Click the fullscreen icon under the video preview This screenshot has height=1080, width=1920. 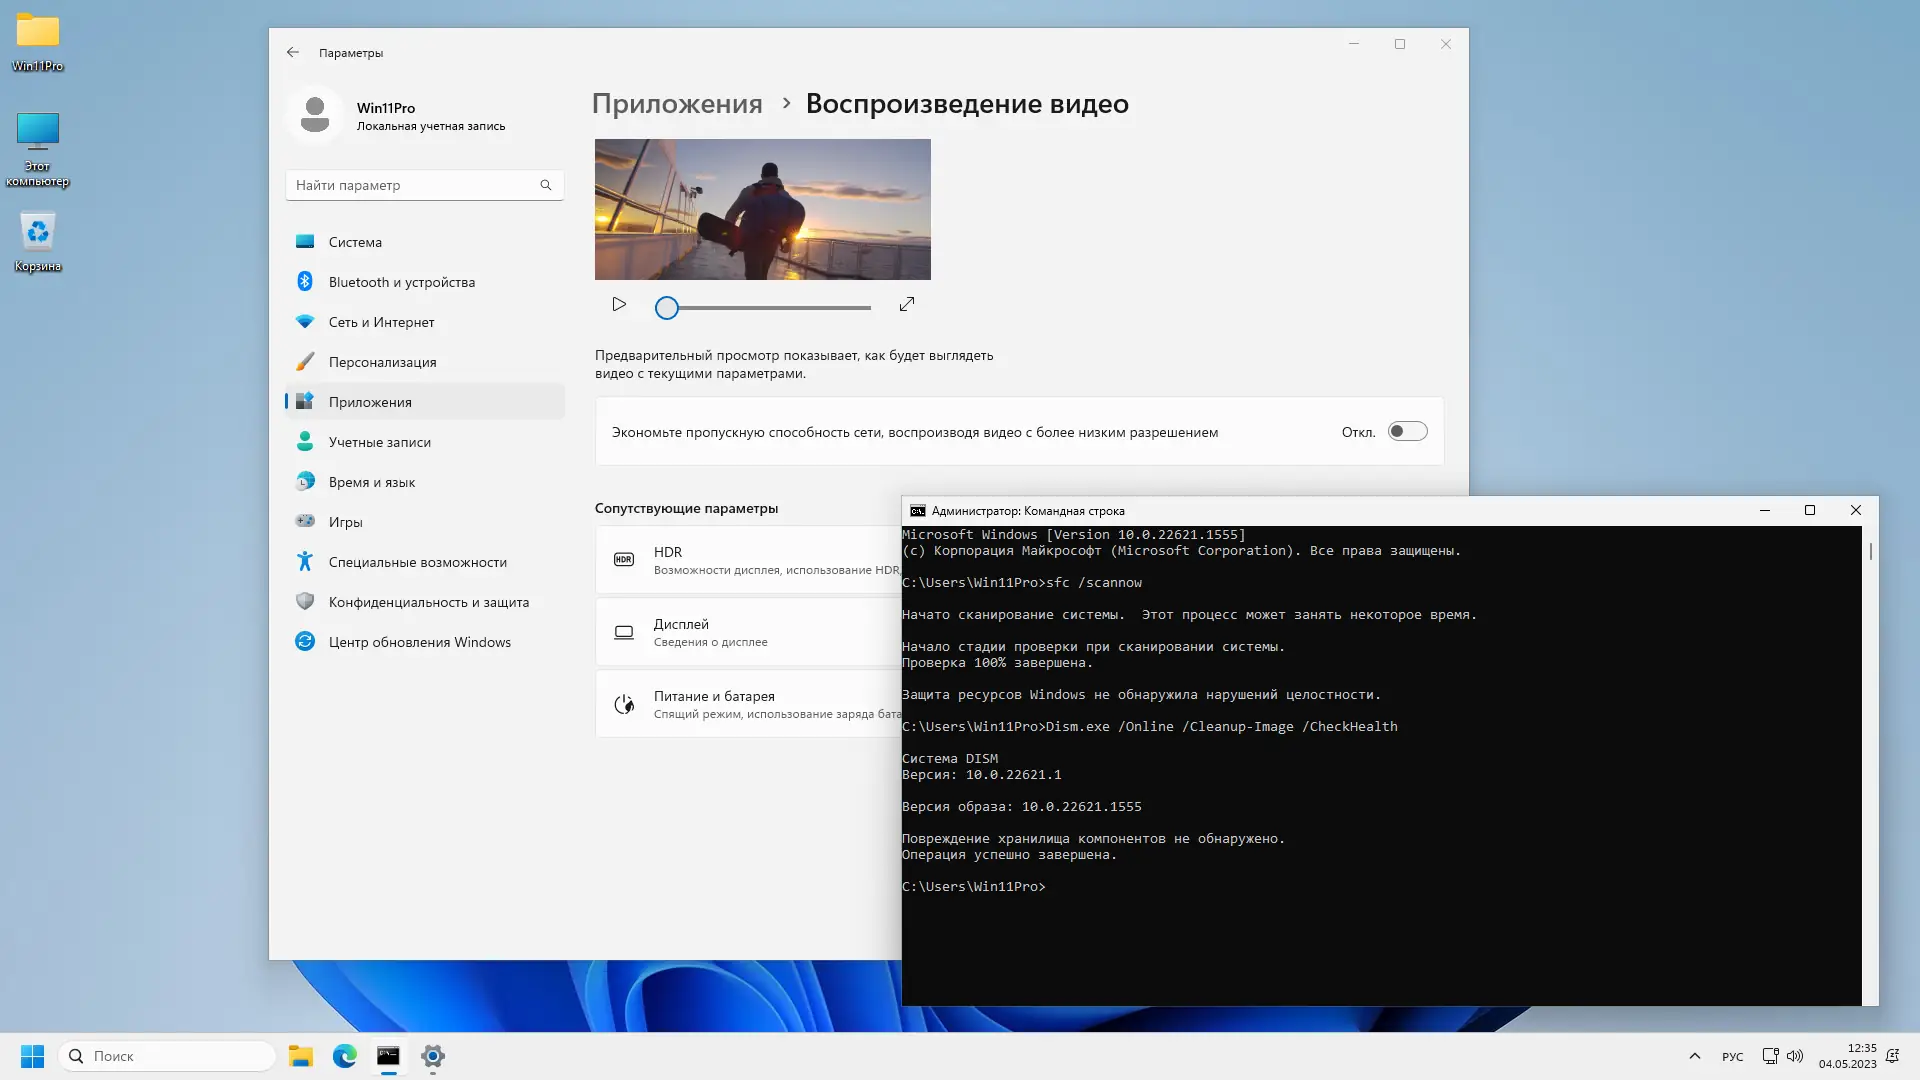(x=906, y=305)
